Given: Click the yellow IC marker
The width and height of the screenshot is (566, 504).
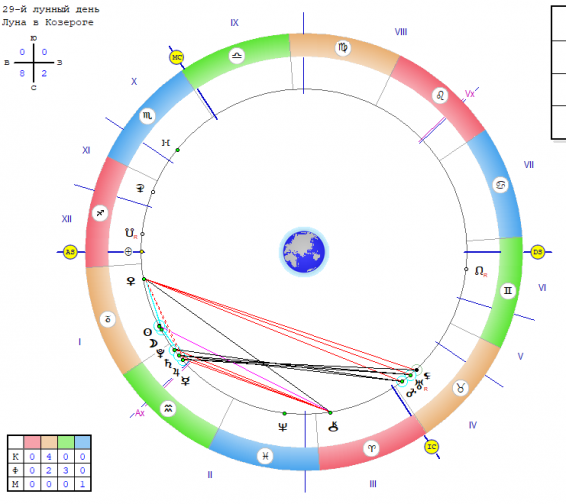Looking at the screenshot, I should pos(431,447).
